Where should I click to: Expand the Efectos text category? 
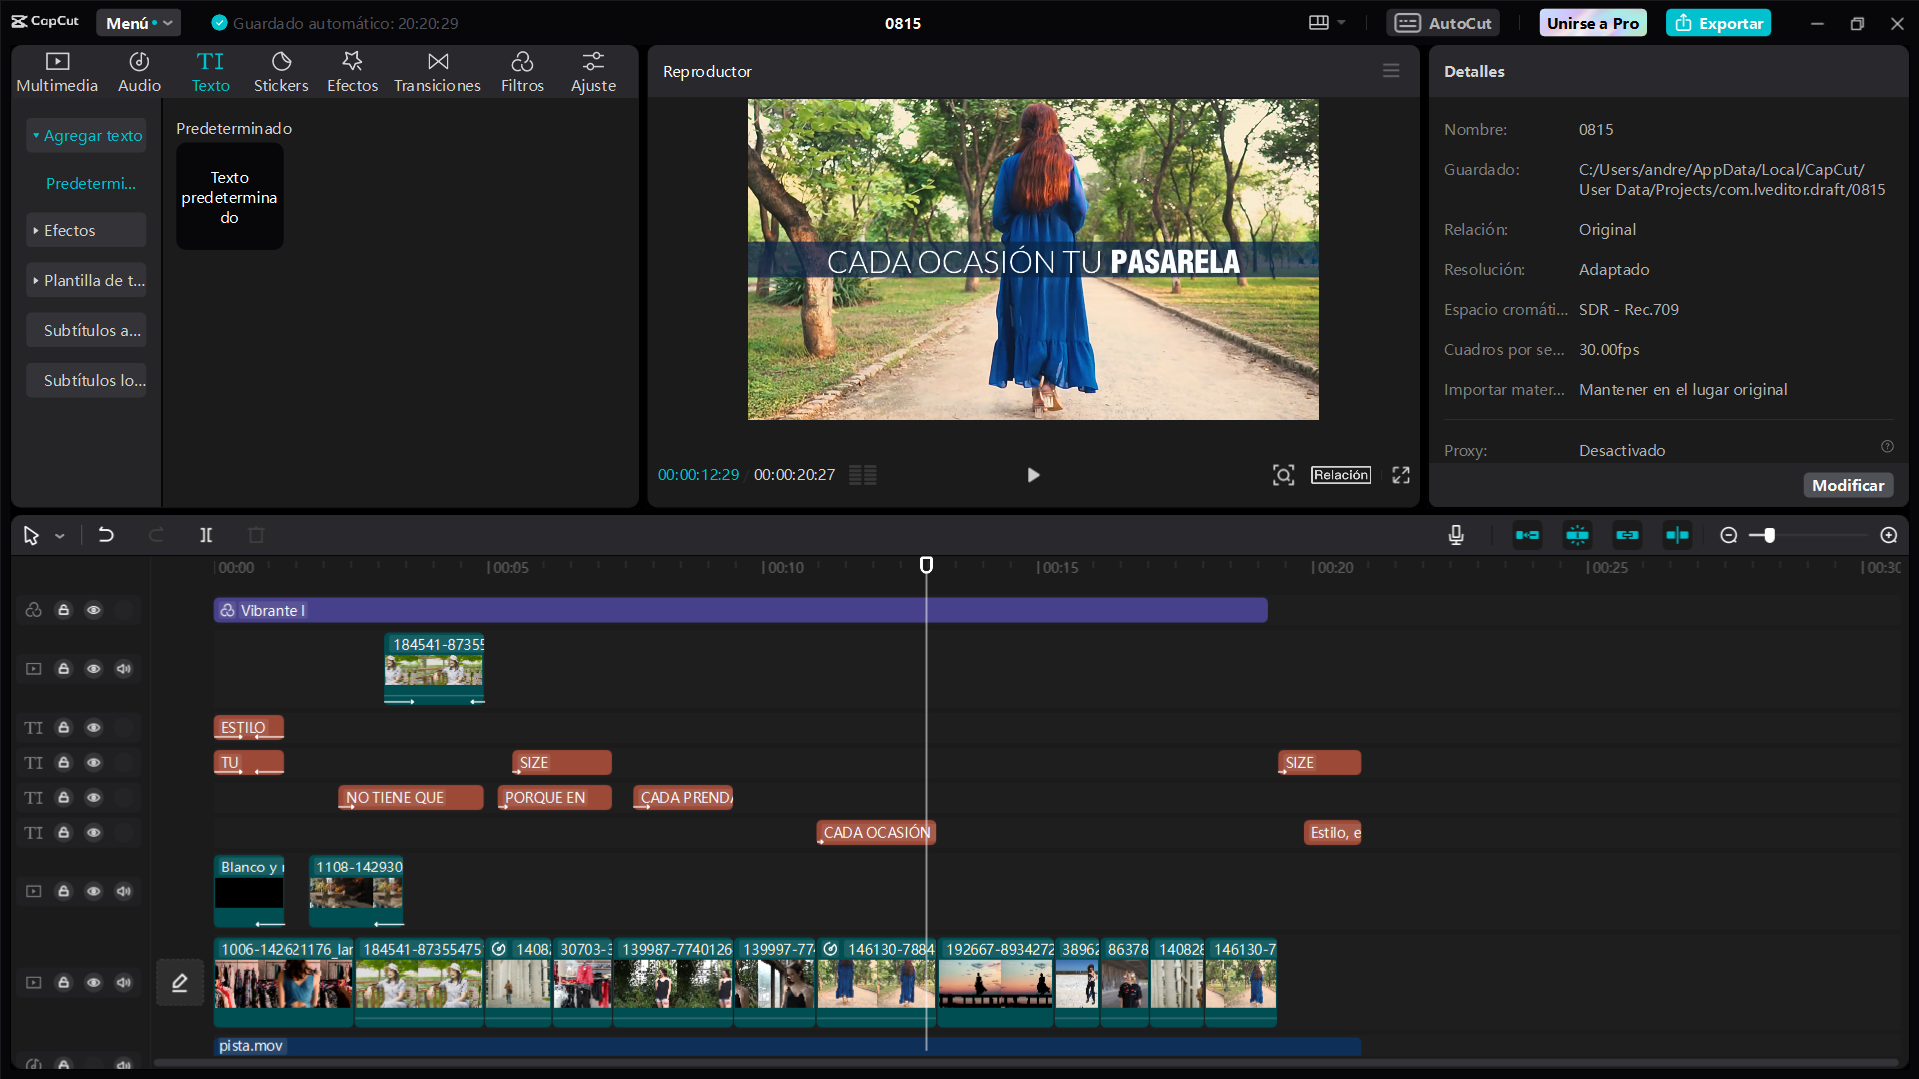(86, 230)
